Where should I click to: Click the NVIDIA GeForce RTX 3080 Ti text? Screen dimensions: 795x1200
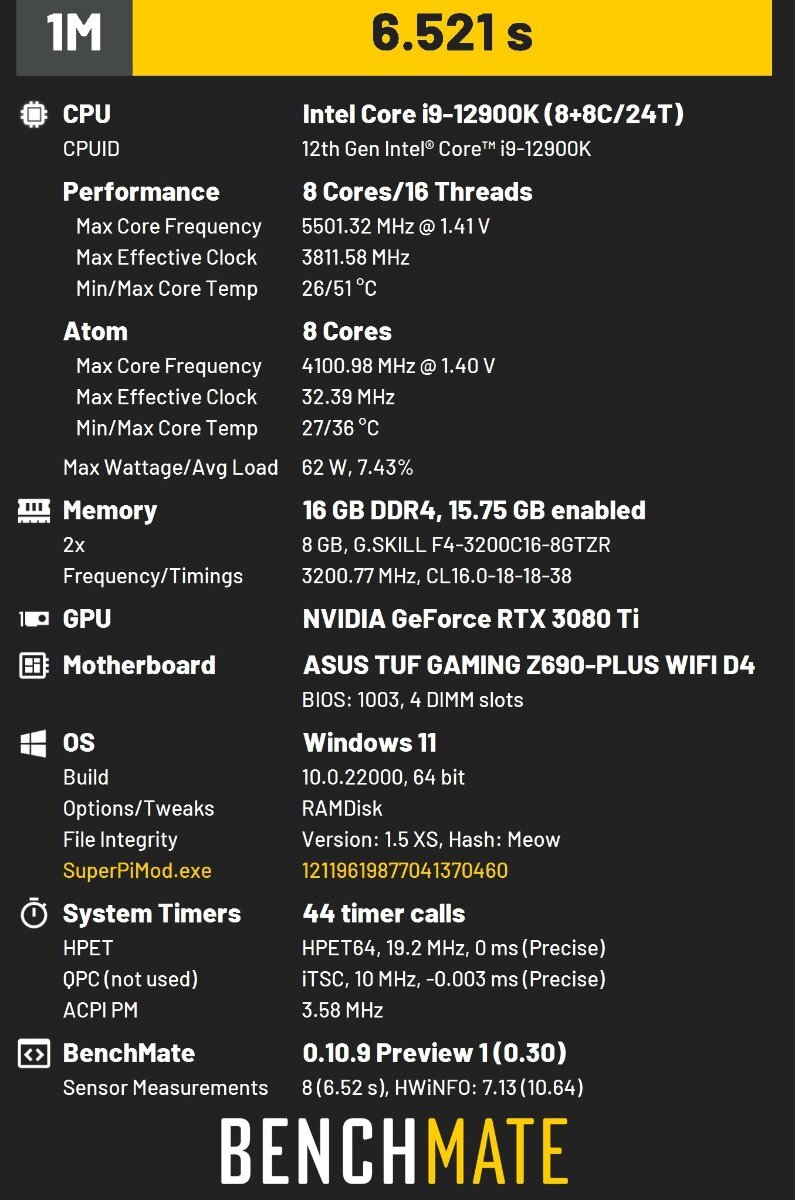[471, 619]
